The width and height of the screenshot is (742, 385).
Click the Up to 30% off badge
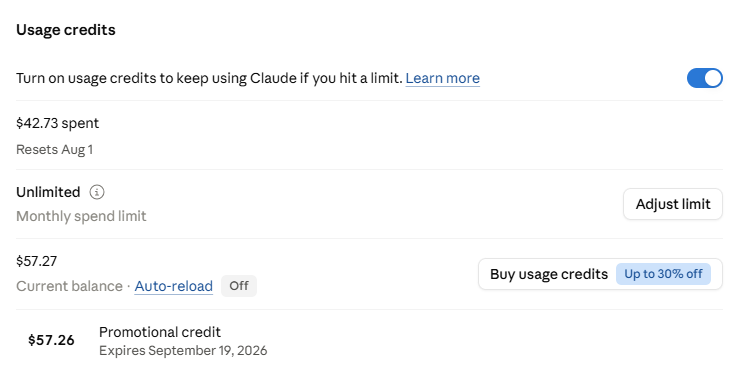[663, 274]
